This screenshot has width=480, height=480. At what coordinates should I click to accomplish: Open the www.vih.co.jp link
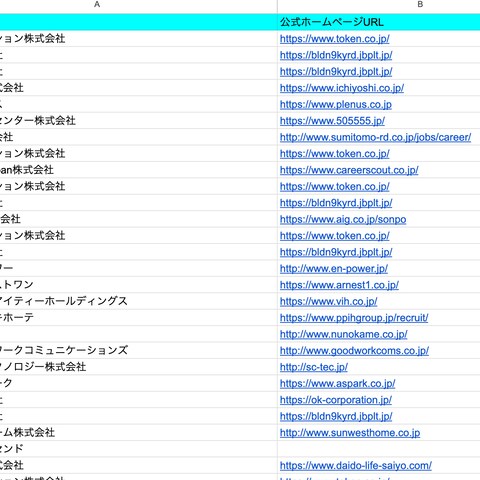(328, 301)
